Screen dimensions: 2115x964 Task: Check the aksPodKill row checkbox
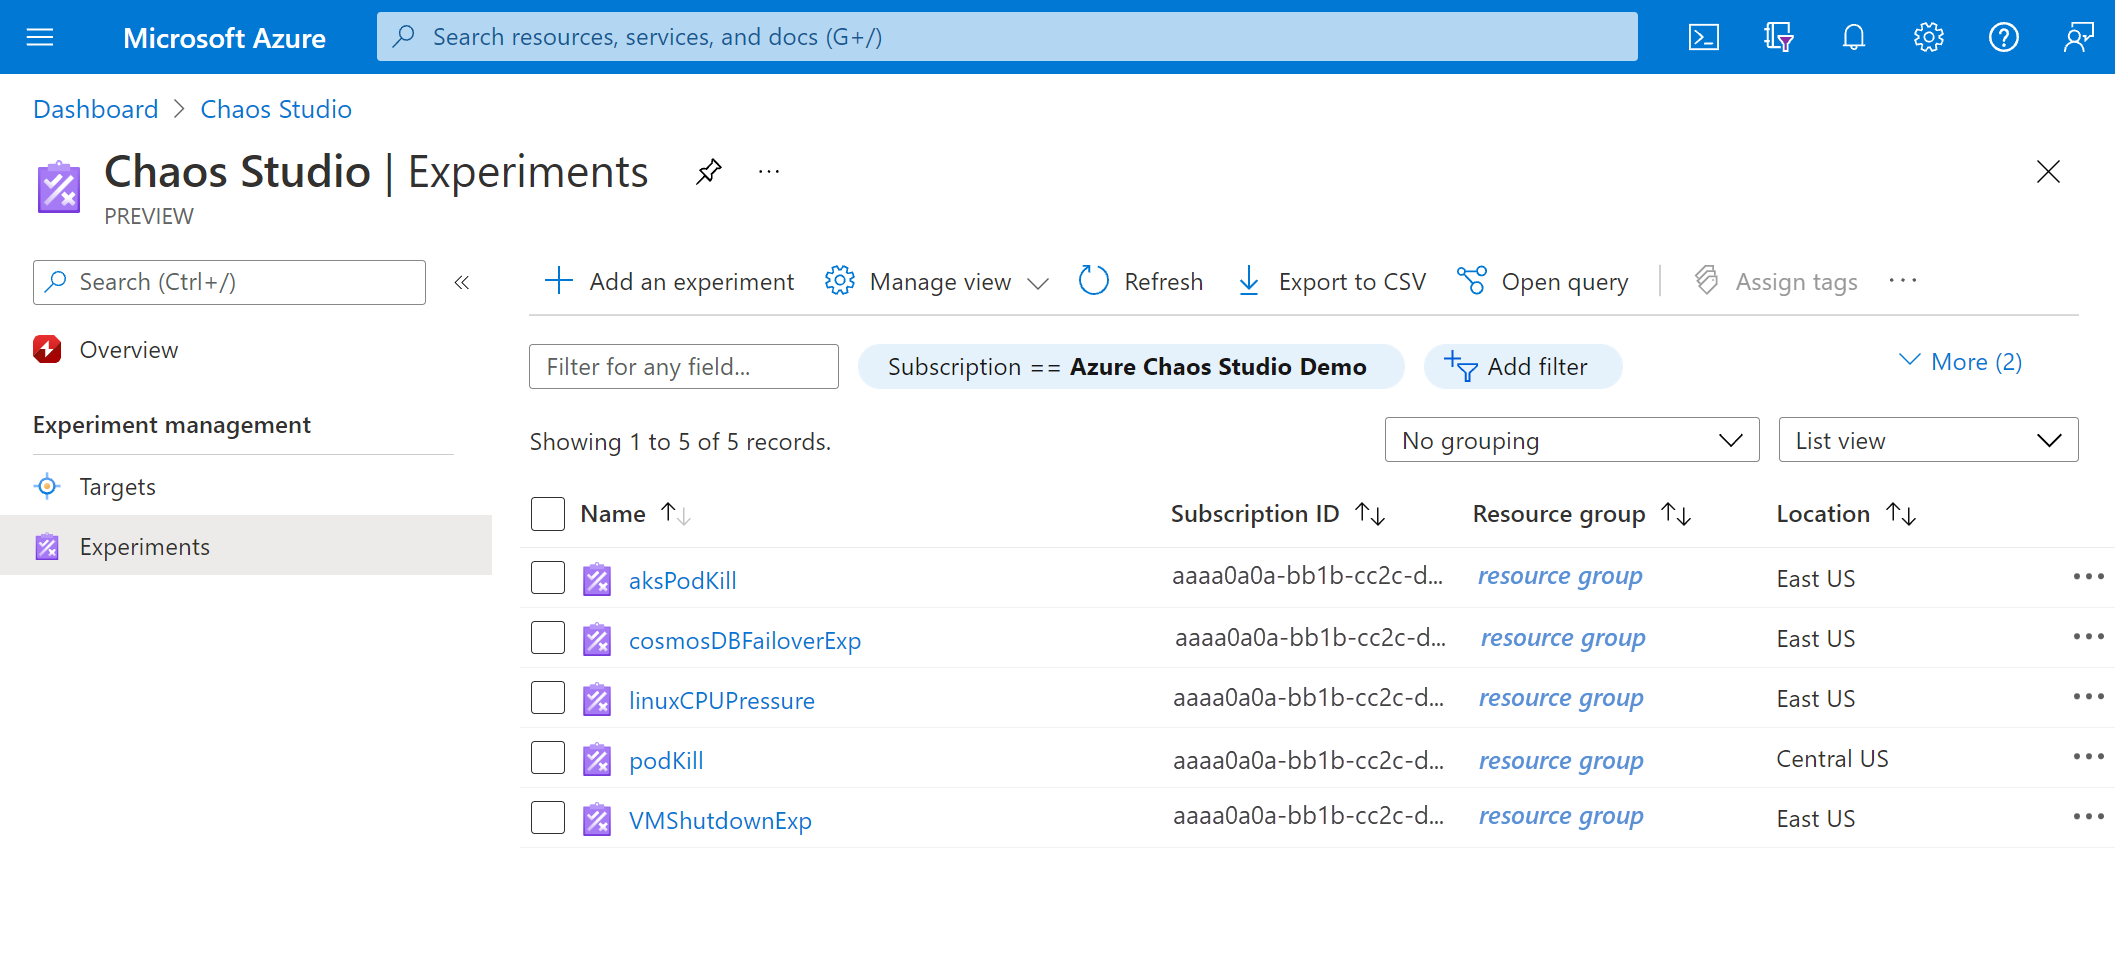pyautogui.click(x=547, y=577)
